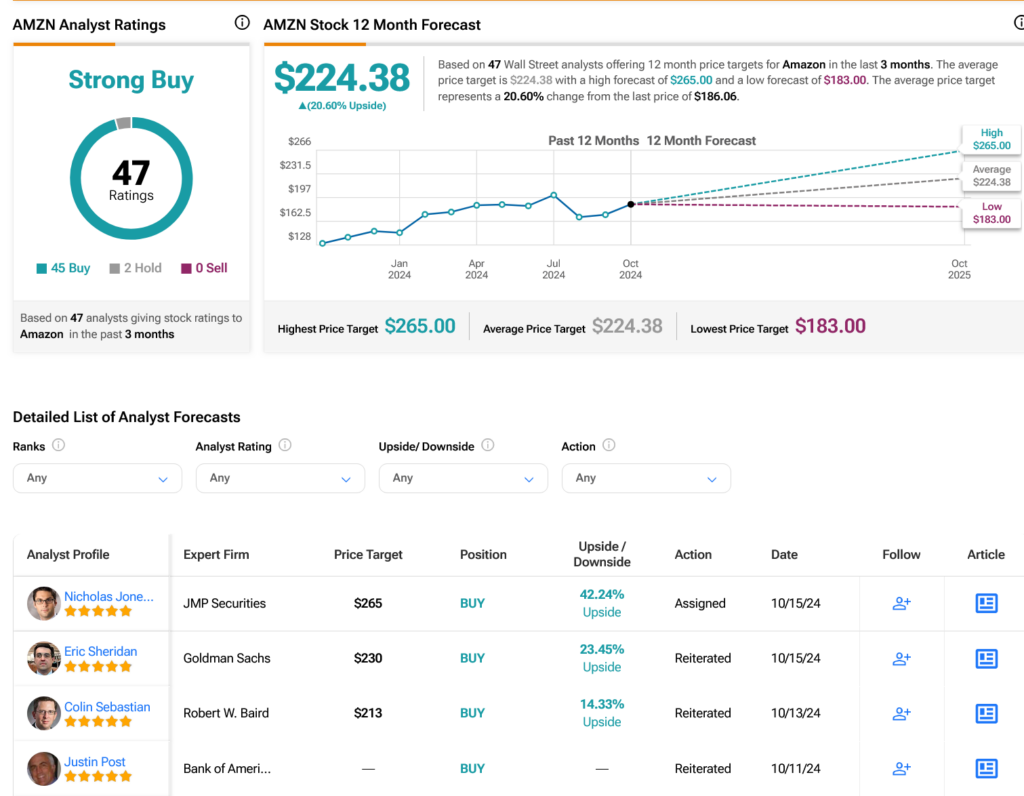The width and height of the screenshot is (1024, 796).
Task: Click Justin Post's profile photo
Action: pyautogui.click(x=43, y=768)
